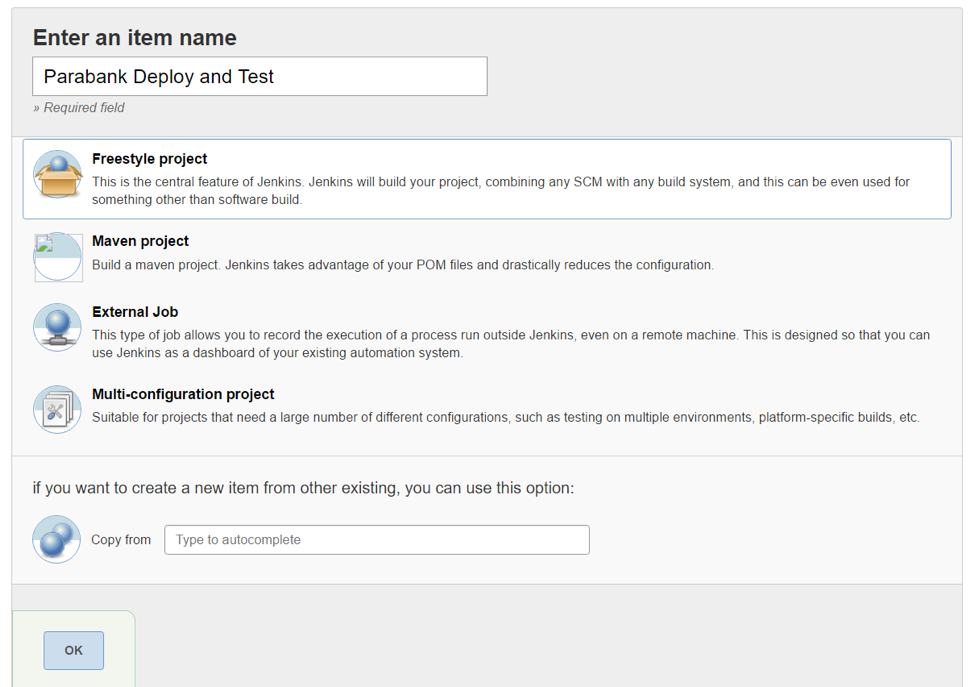Screen dimensions: 975x687
Task: Click the Required field hint text
Action: tap(79, 108)
